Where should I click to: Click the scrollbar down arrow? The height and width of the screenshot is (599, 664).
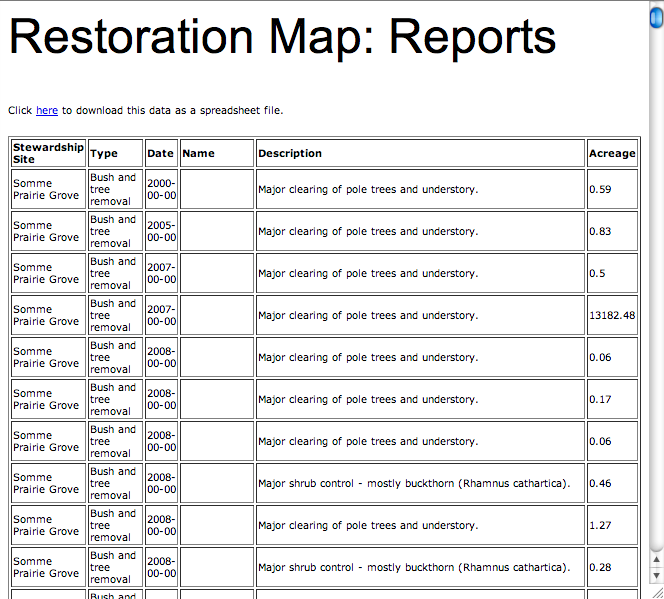pos(656,576)
